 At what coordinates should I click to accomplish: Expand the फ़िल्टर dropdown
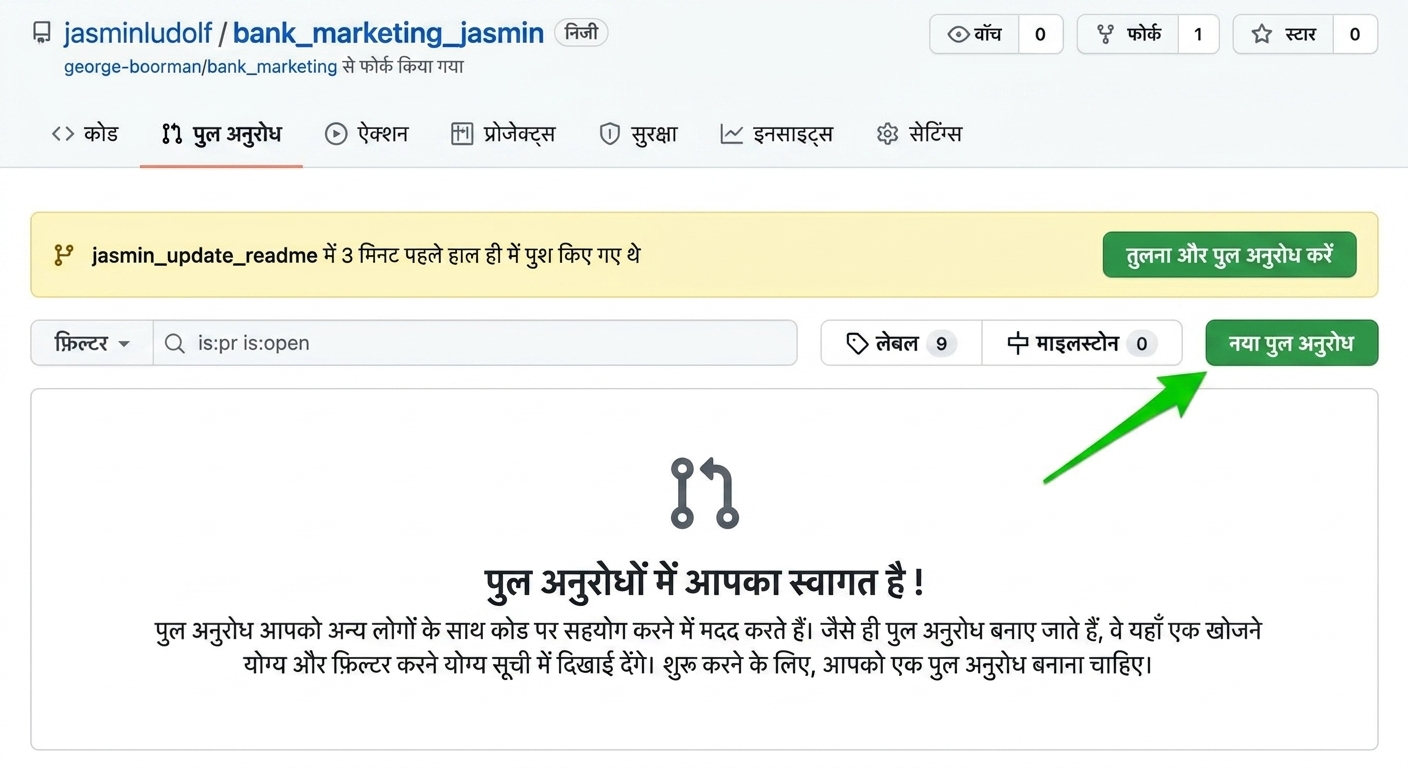pos(92,343)
